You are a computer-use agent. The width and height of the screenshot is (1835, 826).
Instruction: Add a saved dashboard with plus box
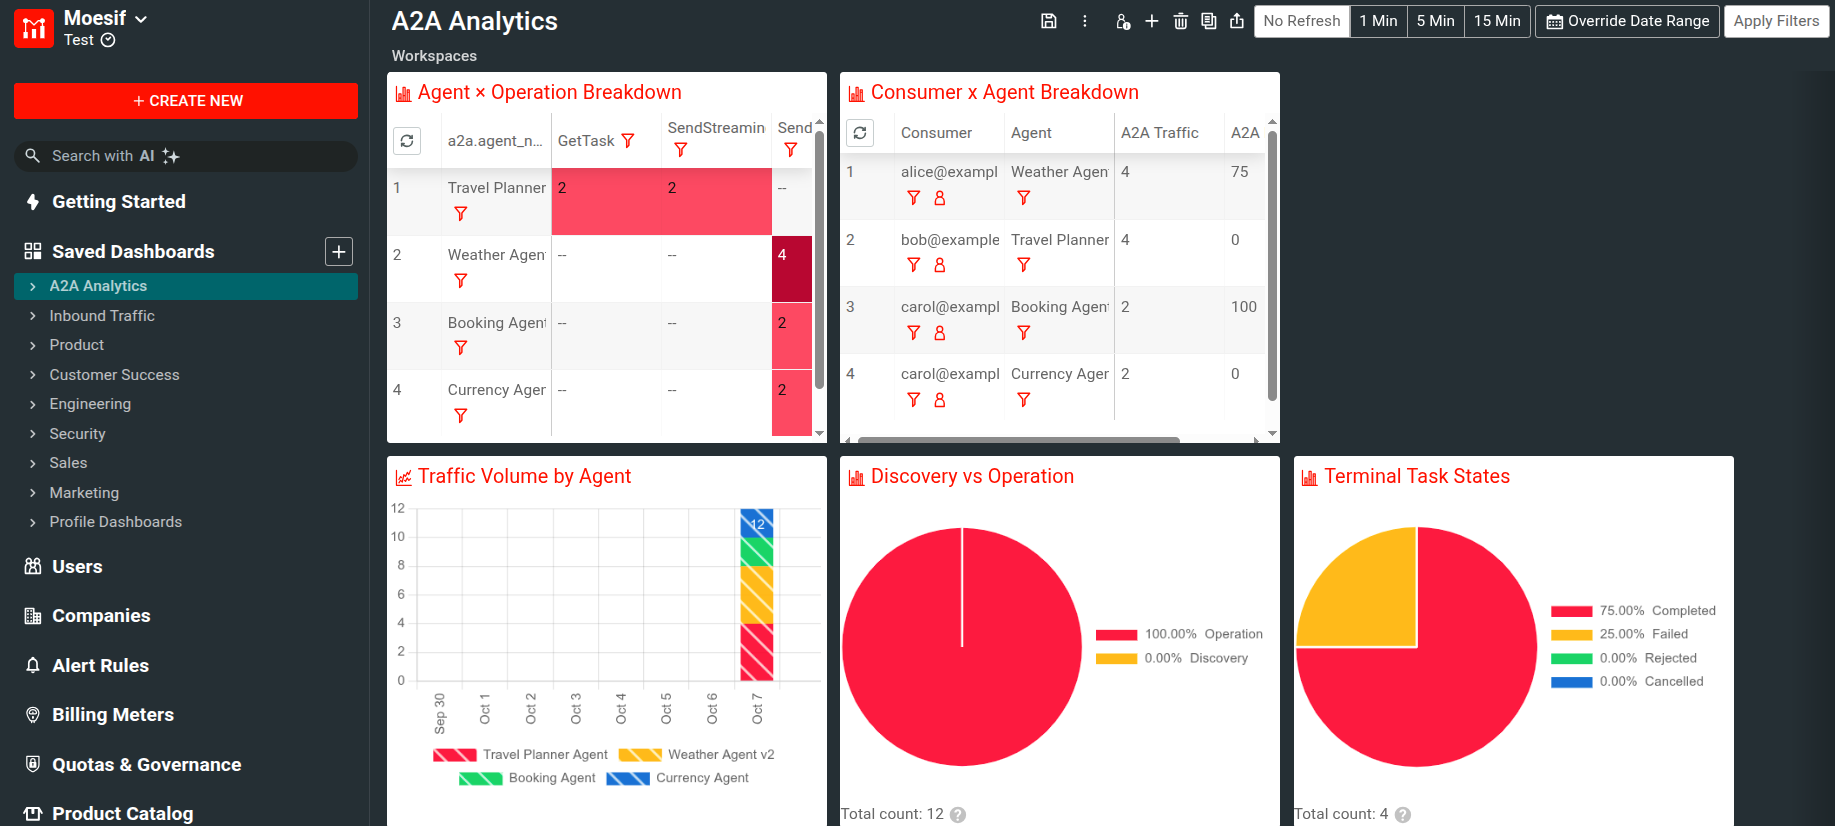339,252
